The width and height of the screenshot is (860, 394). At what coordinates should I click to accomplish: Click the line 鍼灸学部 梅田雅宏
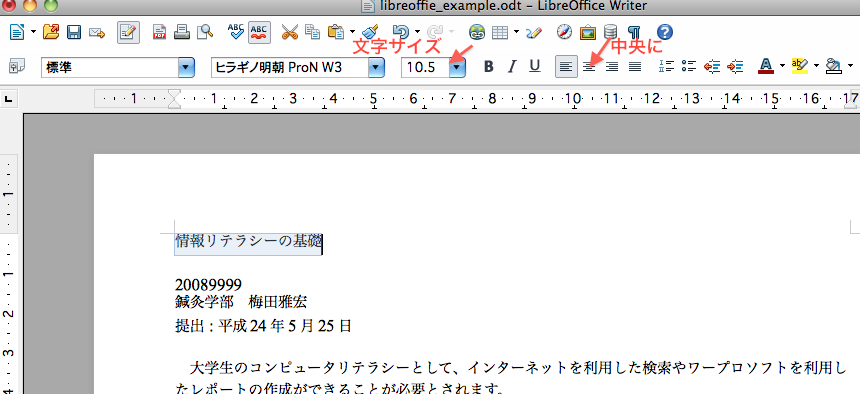[x=241, y=302]
